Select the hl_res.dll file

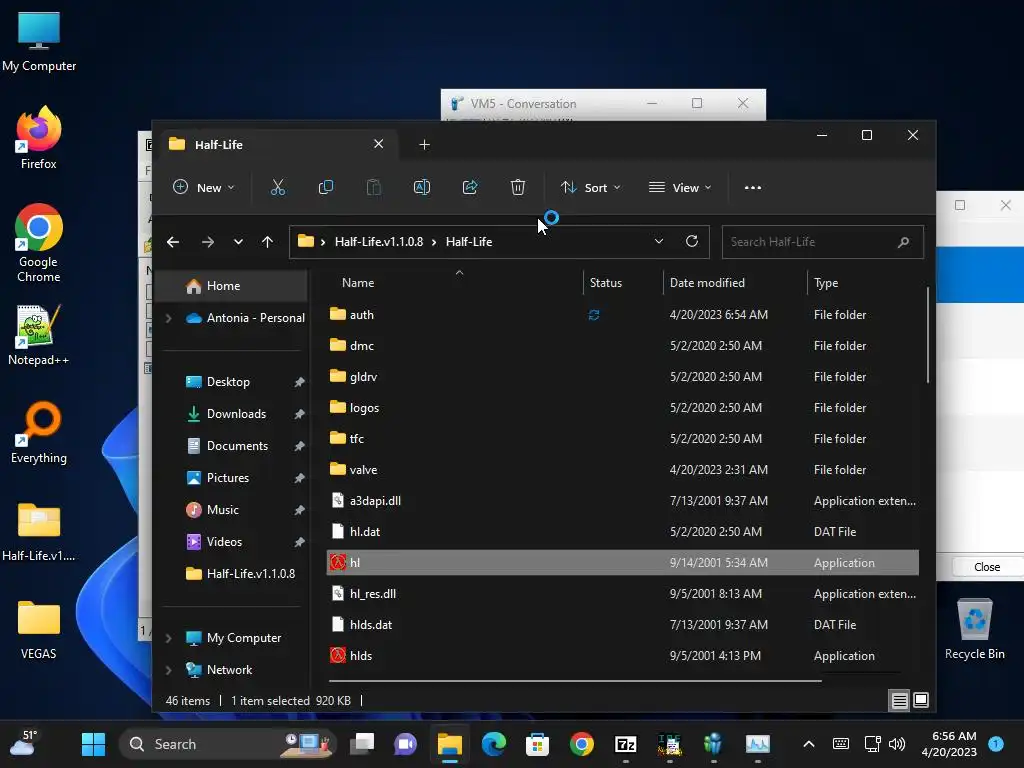[x=622, y=594]
